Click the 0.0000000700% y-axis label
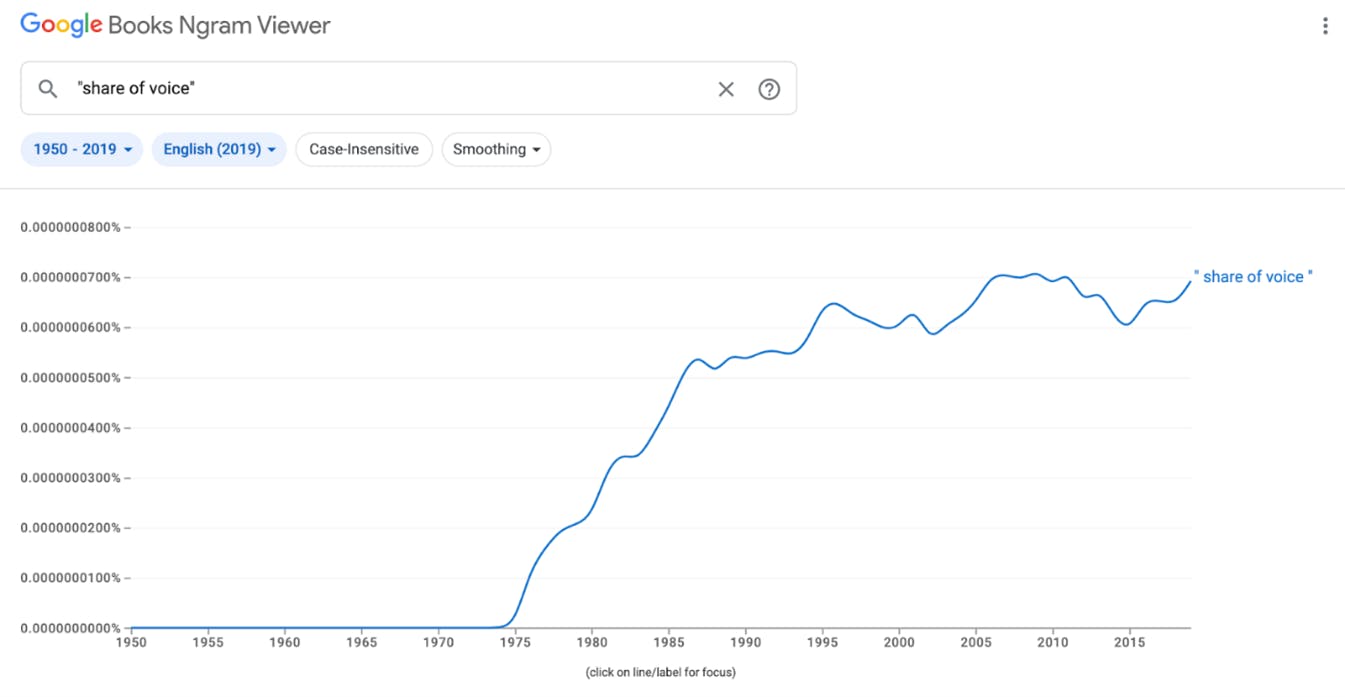 (70, 277)
